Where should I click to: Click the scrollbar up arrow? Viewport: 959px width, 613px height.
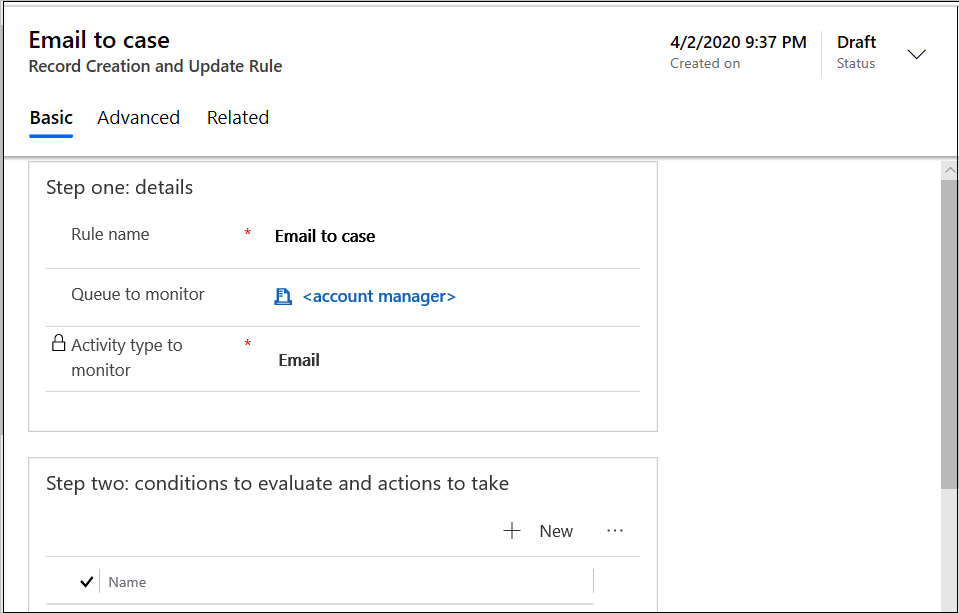(x=949, y=170)
